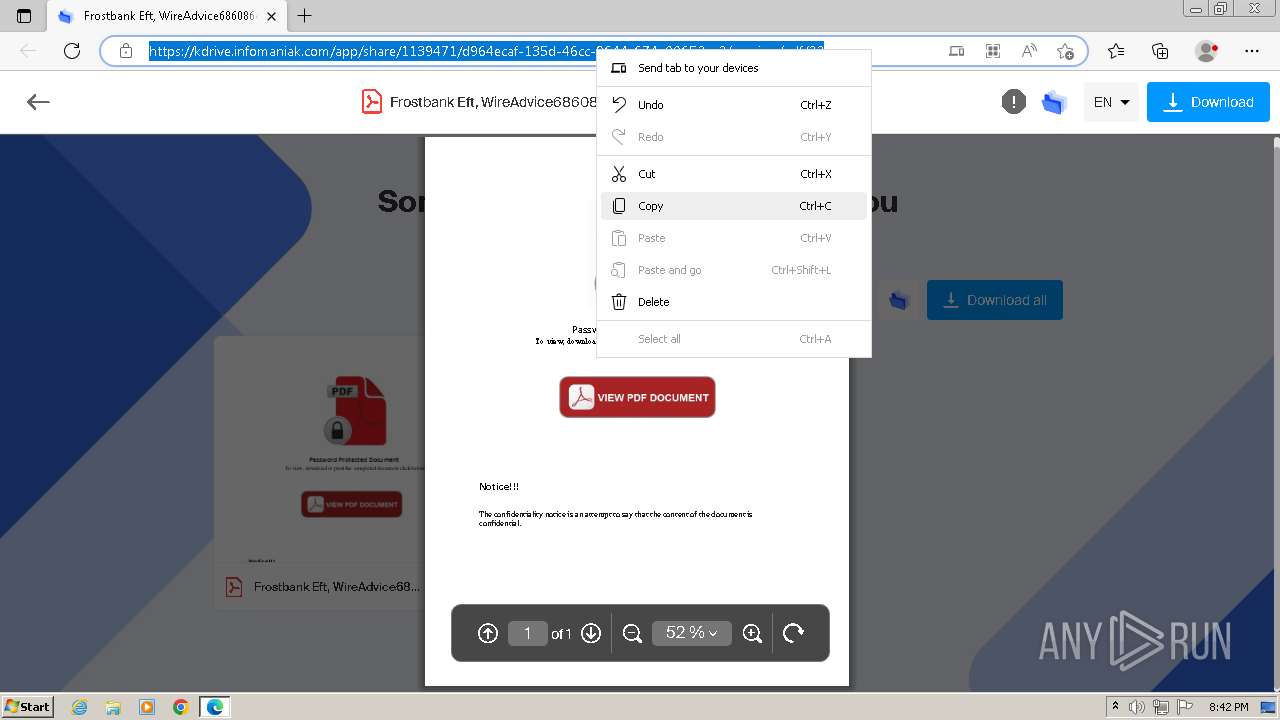
Task: Open the EN language dropdown
Action: pos(1111,102)
